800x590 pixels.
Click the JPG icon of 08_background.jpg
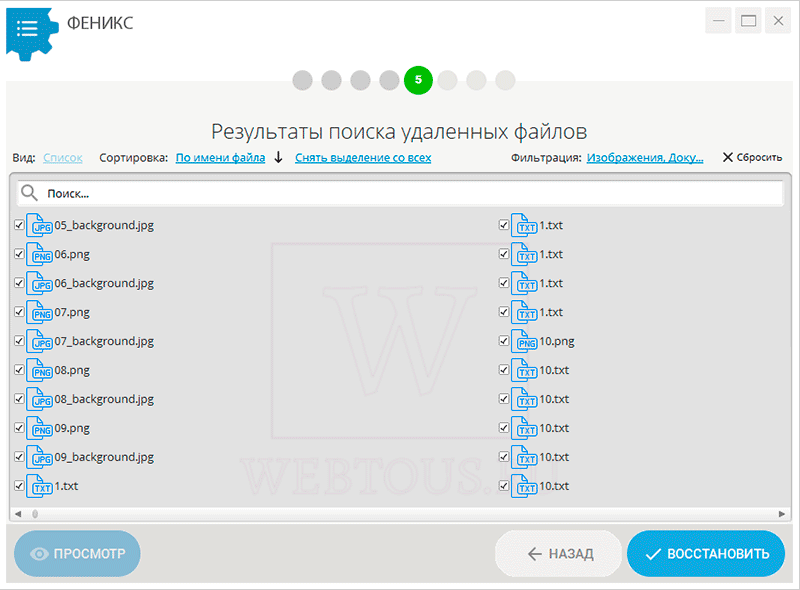click(x=39, y=399)
